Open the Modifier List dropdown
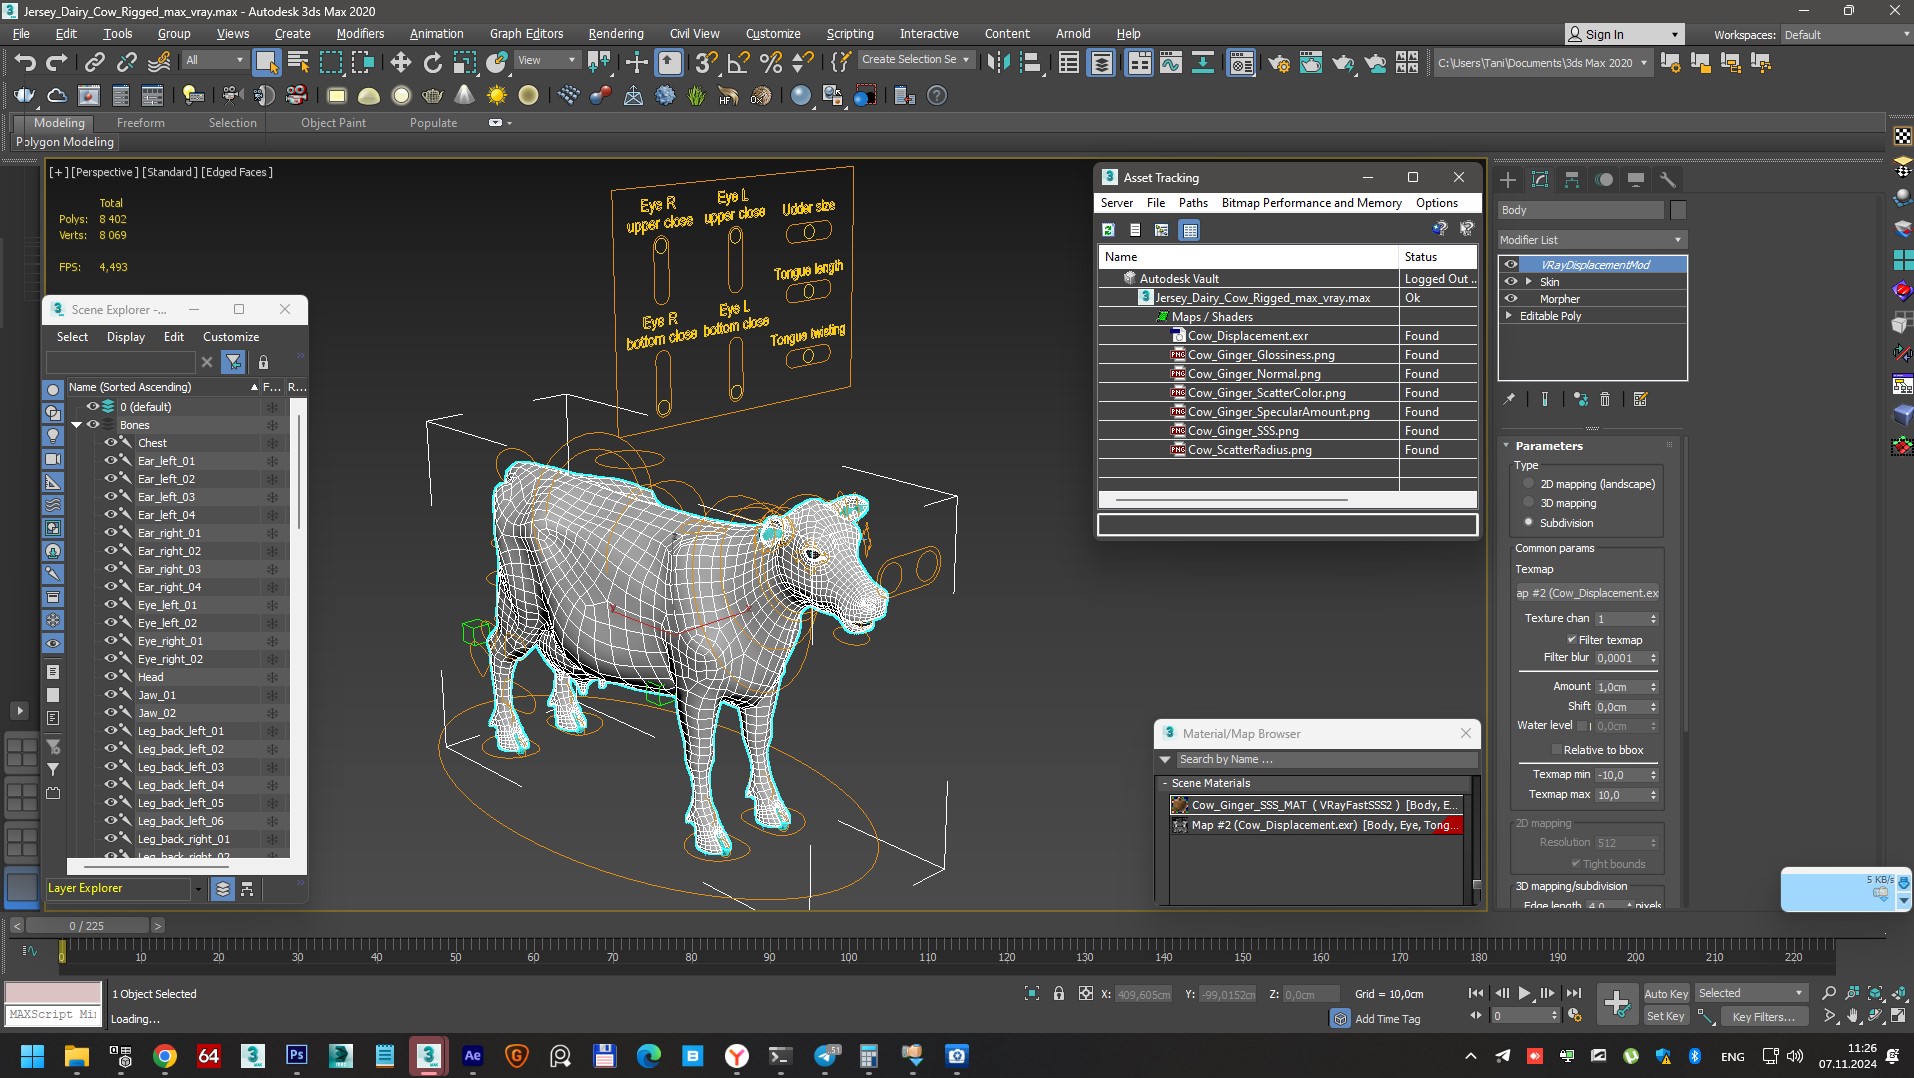This screenshot has width=1914, height=1078. point(1591,240)
